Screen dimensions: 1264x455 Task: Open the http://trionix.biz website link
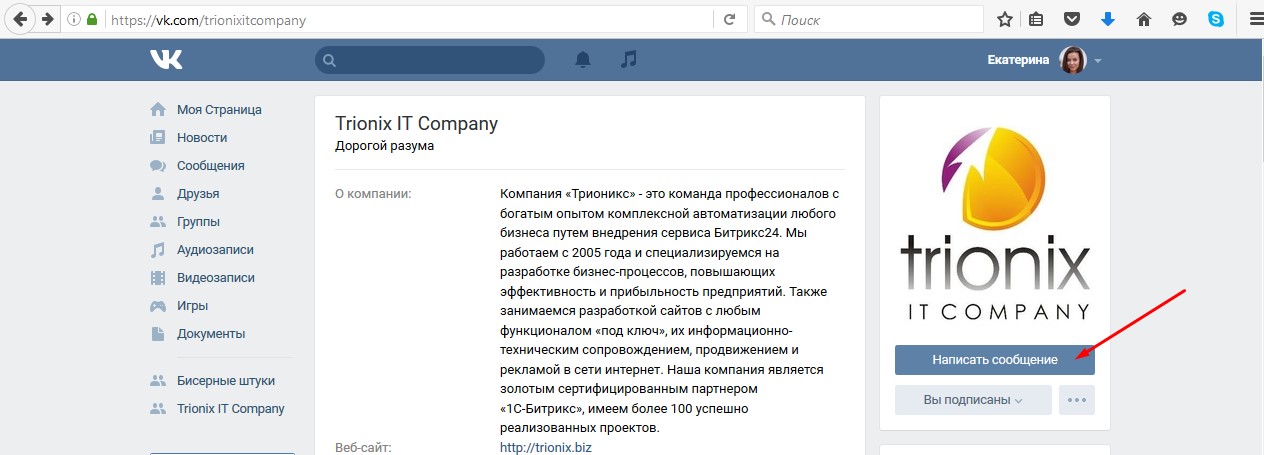[x=546, y=447]
